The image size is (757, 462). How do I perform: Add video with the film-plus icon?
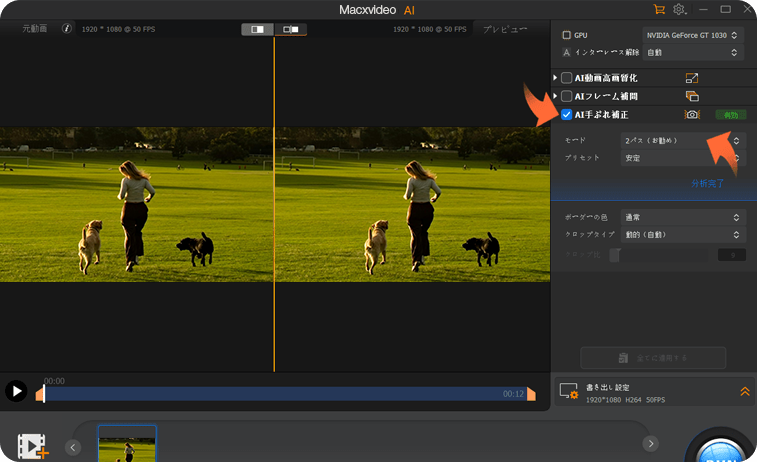tap(33, 446)
